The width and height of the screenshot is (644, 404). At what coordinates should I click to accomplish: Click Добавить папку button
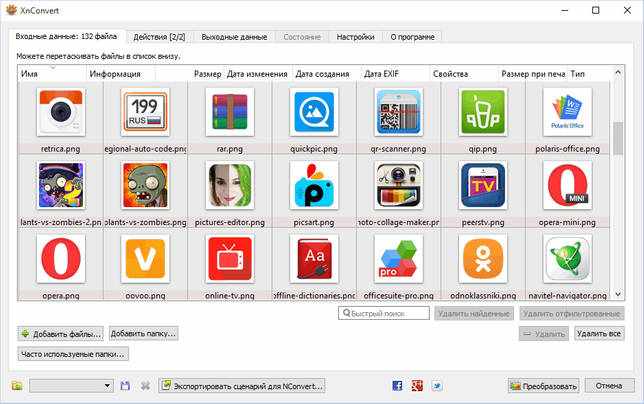143,334
